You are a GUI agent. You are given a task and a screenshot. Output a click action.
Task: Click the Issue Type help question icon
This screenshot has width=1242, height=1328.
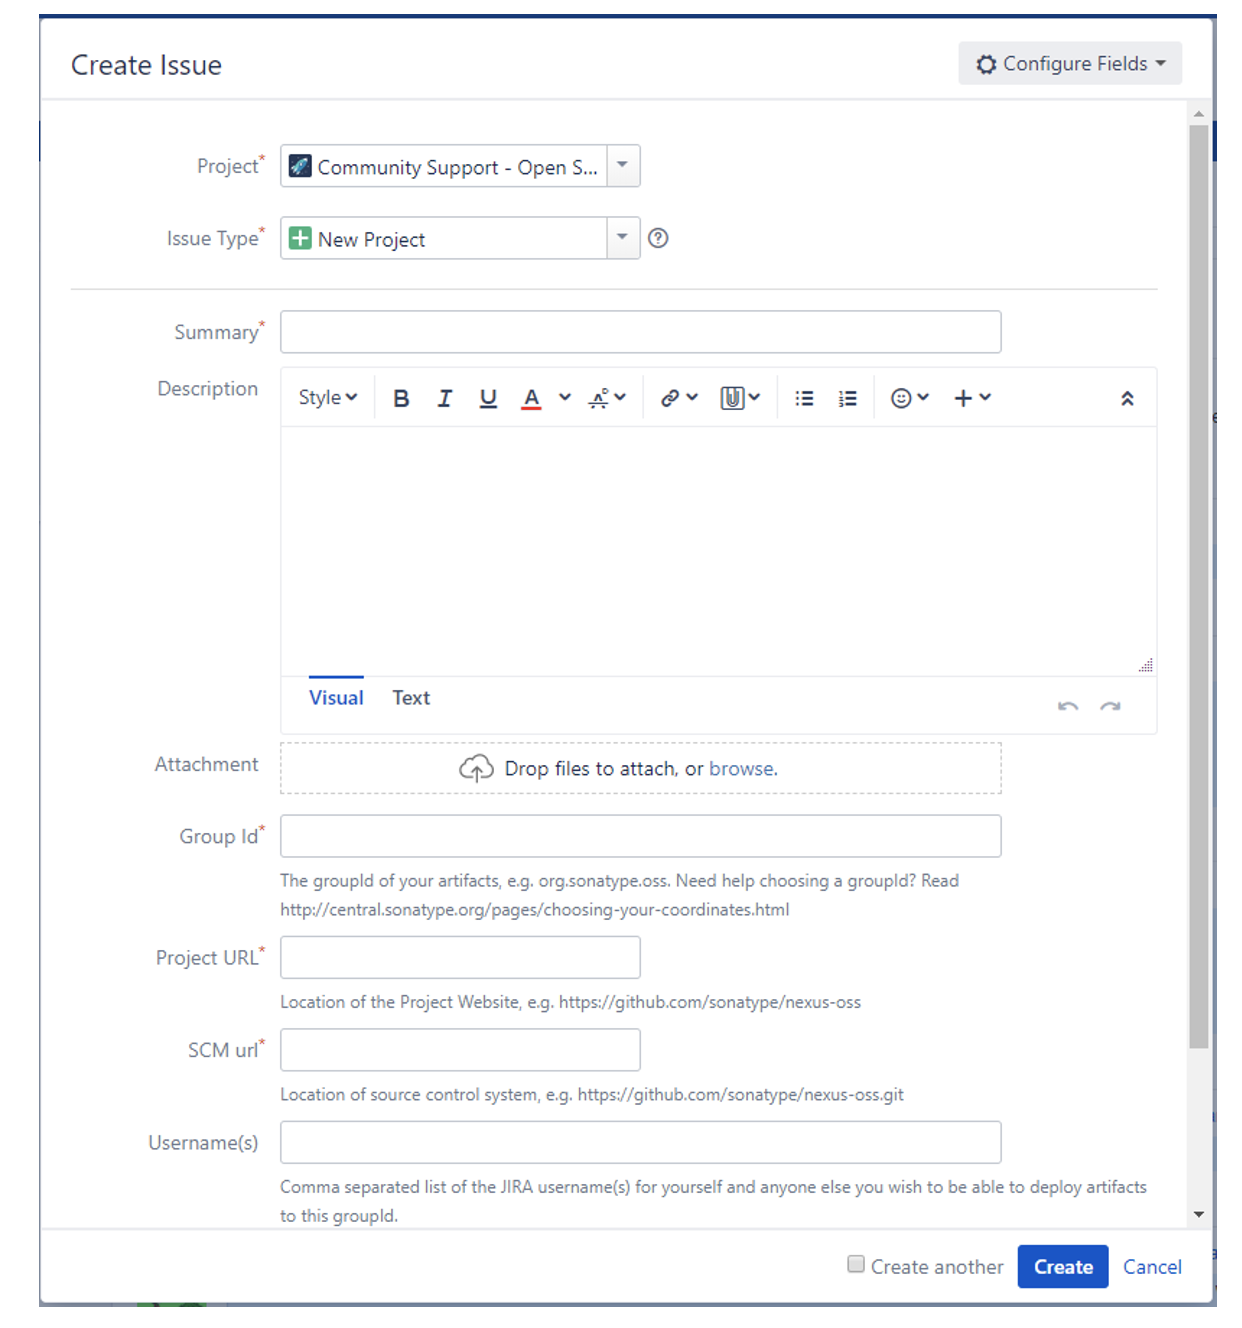pos(658,238)
